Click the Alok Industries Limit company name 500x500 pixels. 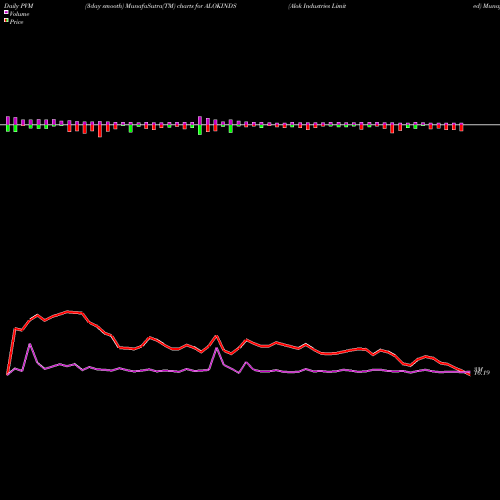coord(317,6)
